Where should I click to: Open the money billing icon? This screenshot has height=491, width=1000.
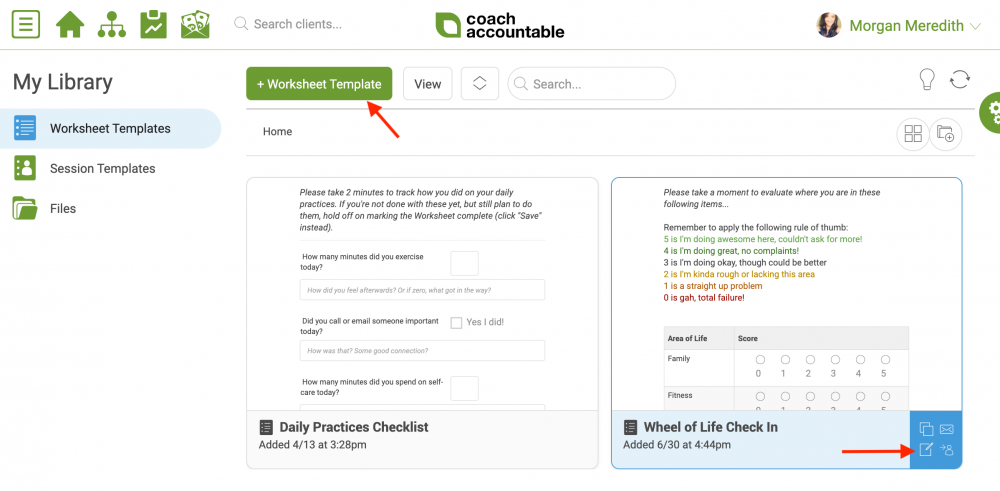point(196,24)
